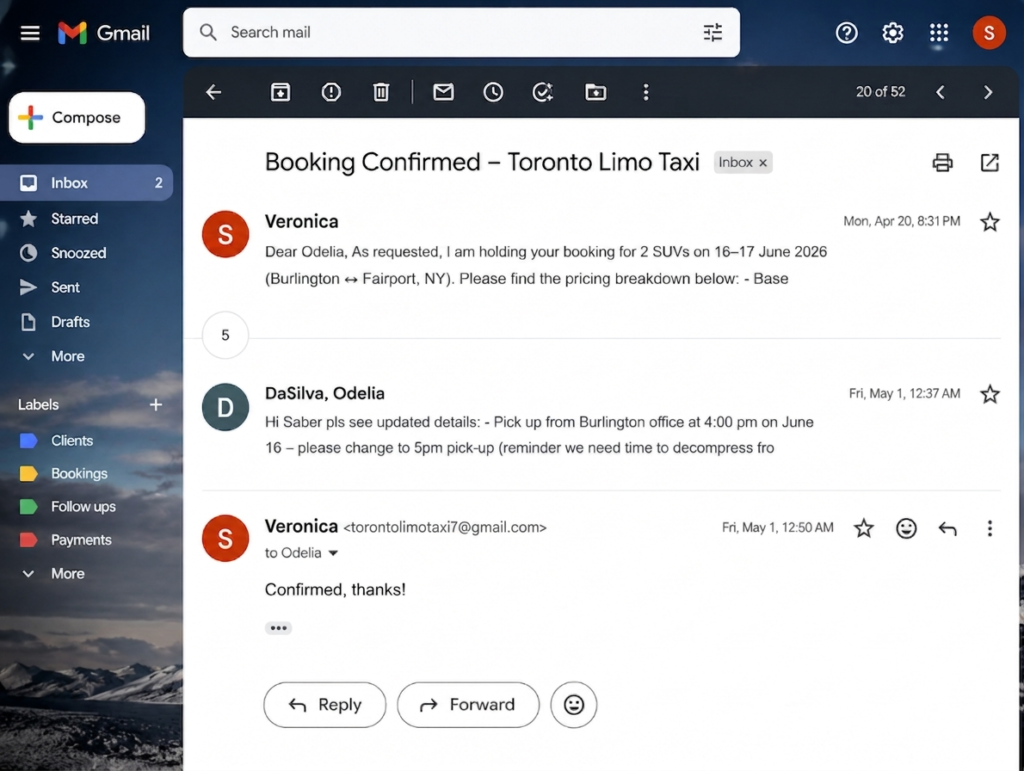Open toolbar More options menu
1024x771 pixels.
[x=646, y=92]
